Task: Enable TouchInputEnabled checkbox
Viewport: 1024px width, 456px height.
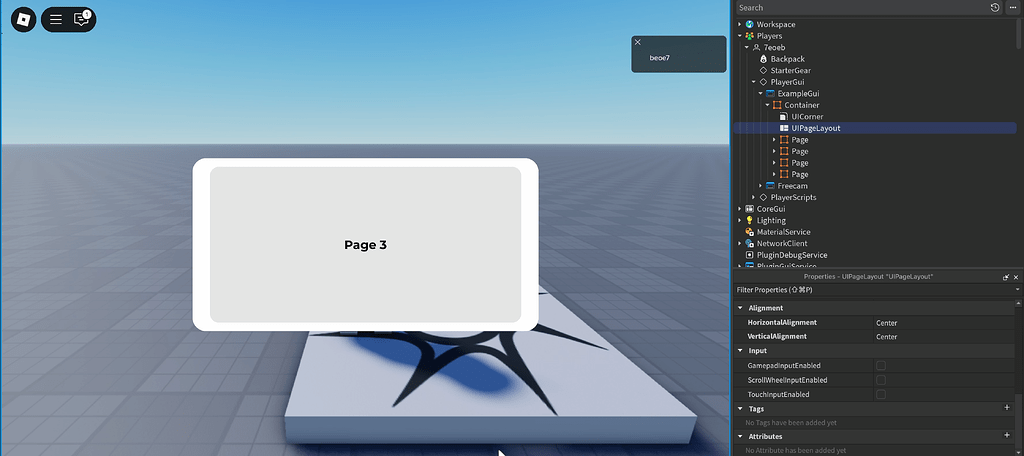Action: pos(881,395)
